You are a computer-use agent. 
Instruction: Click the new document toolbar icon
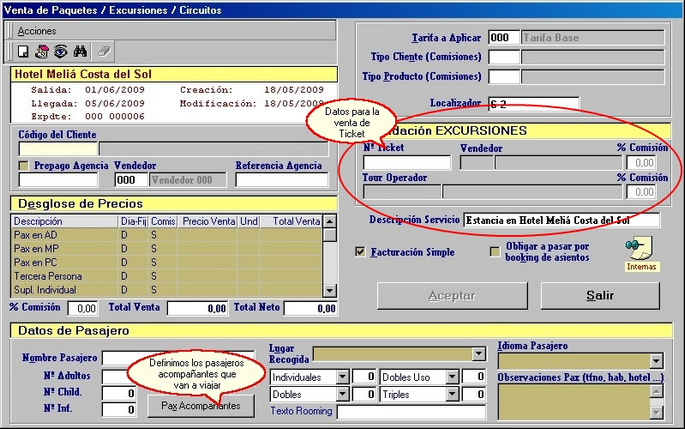click(x=23, y=51)
